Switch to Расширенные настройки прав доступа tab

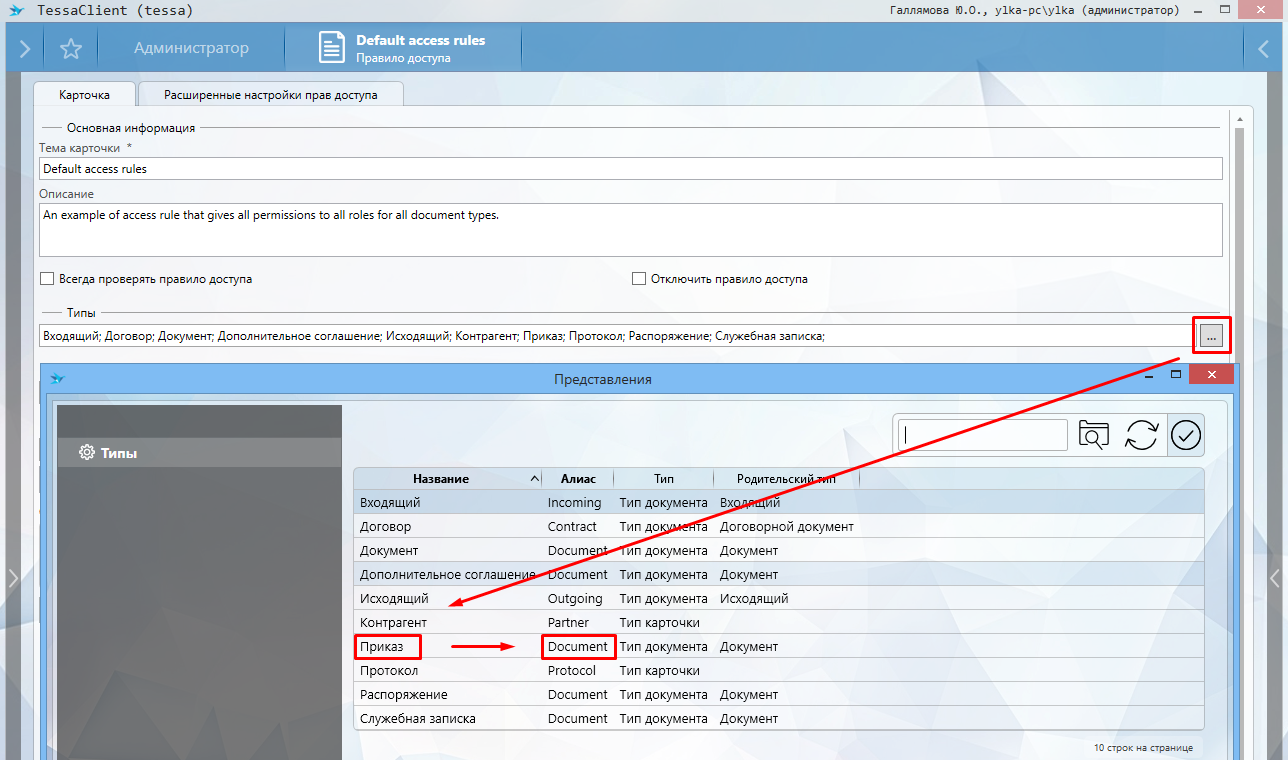click(270, 95)
